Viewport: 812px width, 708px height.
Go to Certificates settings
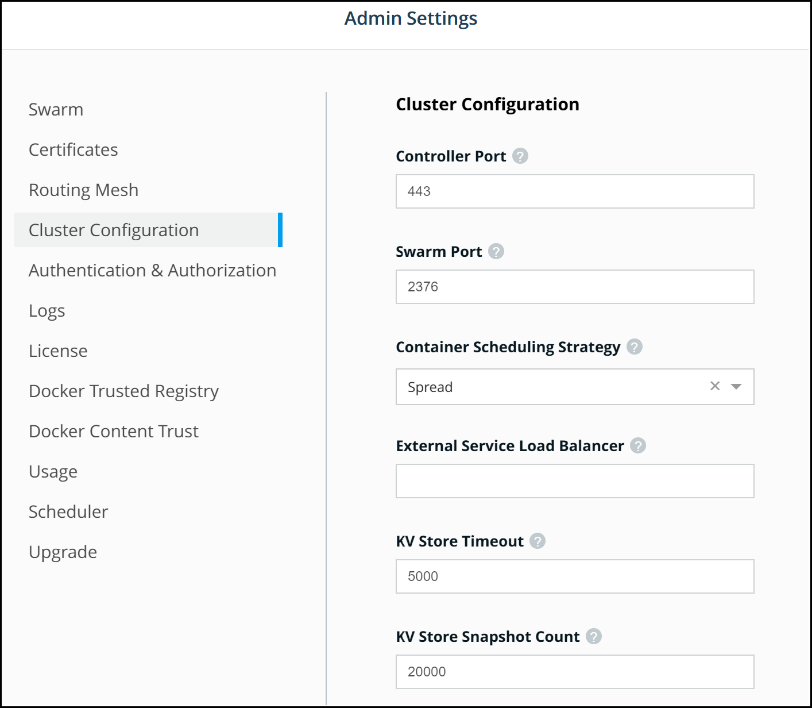tap(73, 150)
